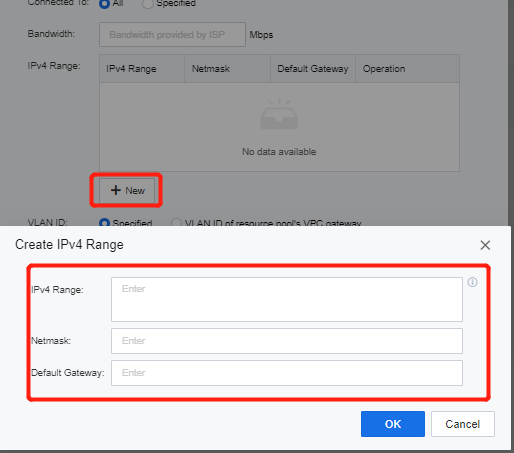Click the IPv4 Range column header
Screen dimensions: 514x453
[x=142, y=69]
